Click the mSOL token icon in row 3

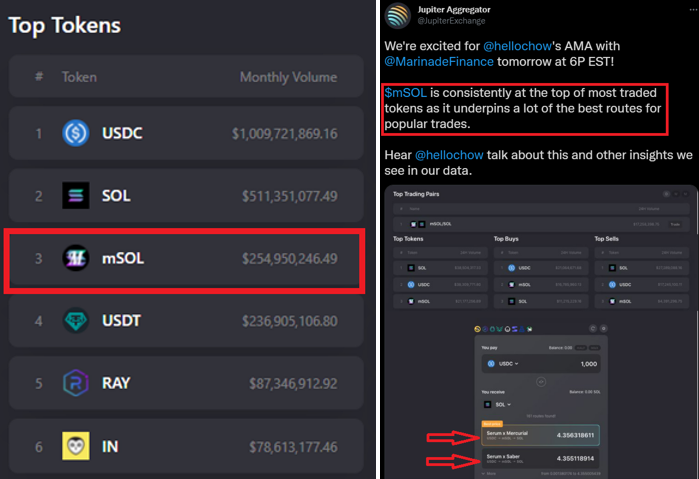[76, 258]
